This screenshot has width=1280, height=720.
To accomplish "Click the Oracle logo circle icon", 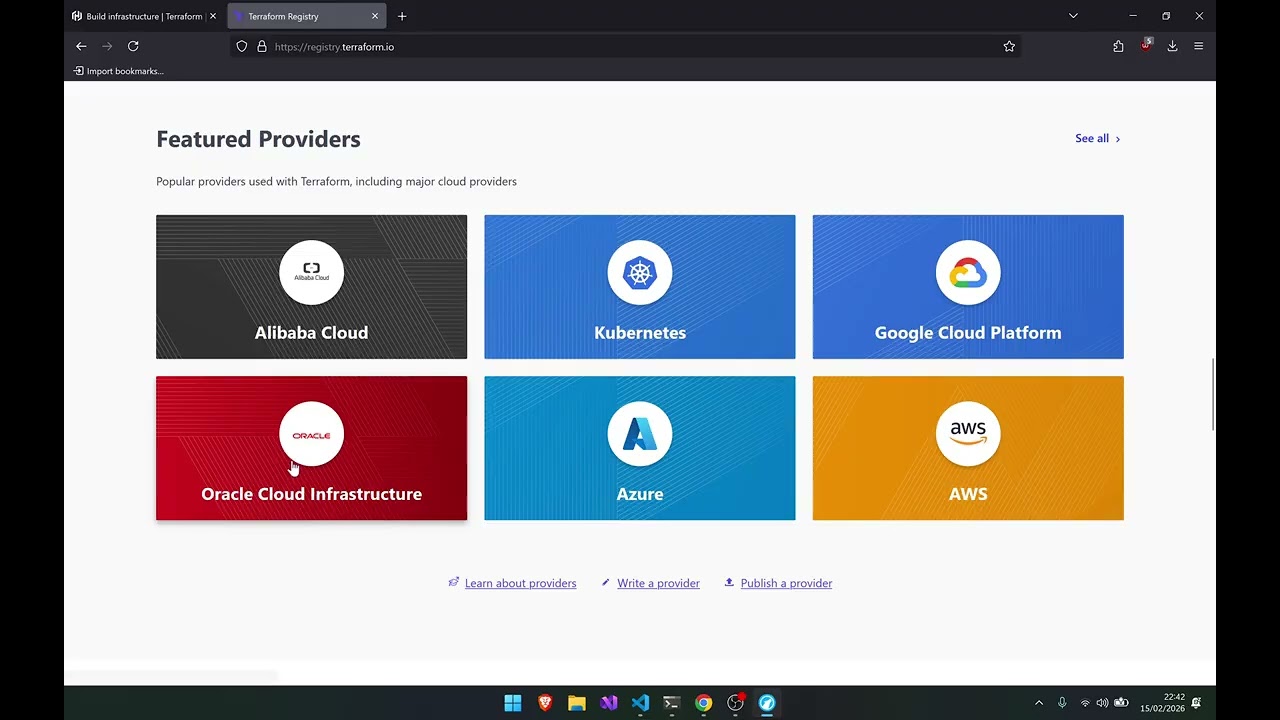I will tap(311, 434).
